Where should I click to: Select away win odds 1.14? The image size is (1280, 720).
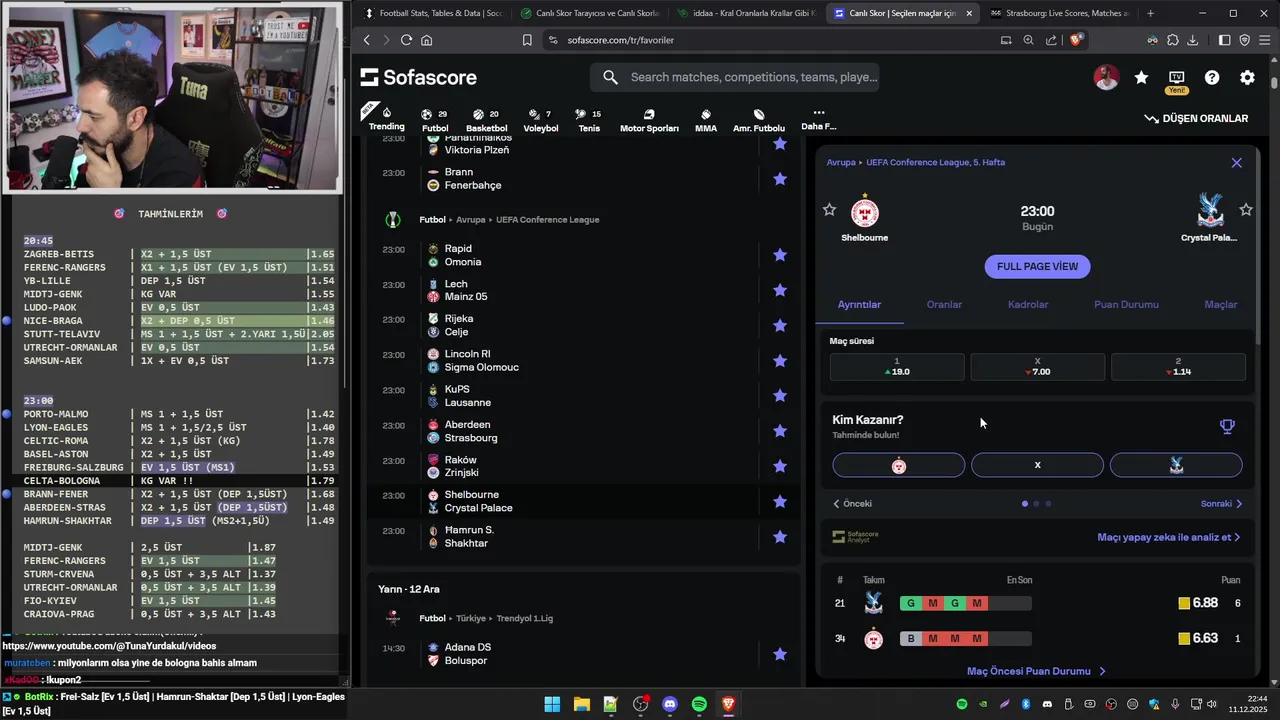(1178, 367)
